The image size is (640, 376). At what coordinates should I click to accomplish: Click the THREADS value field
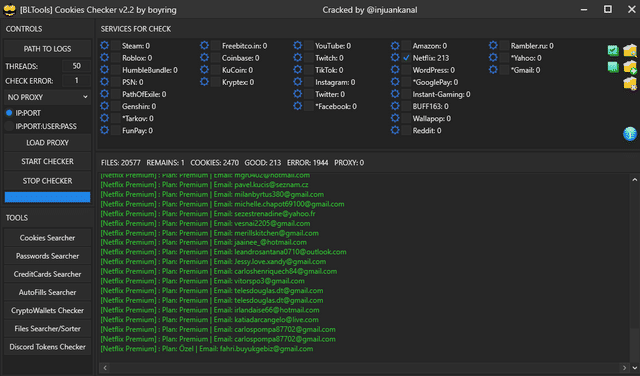[76, 66]
